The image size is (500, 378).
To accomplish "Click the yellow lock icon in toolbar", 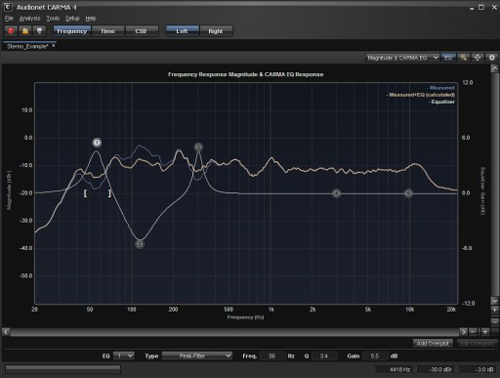I will [x=25, y=31].
